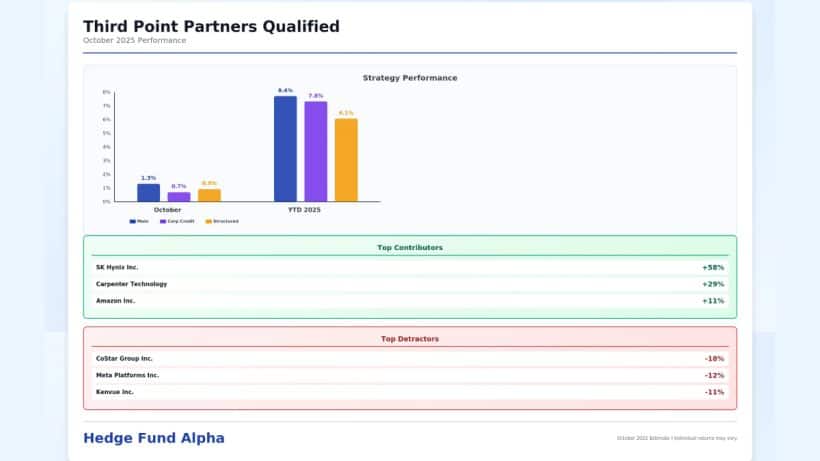Select the Meta Platforms Inc. row
The height and width of the screenshot is (461, 820).
410,375
